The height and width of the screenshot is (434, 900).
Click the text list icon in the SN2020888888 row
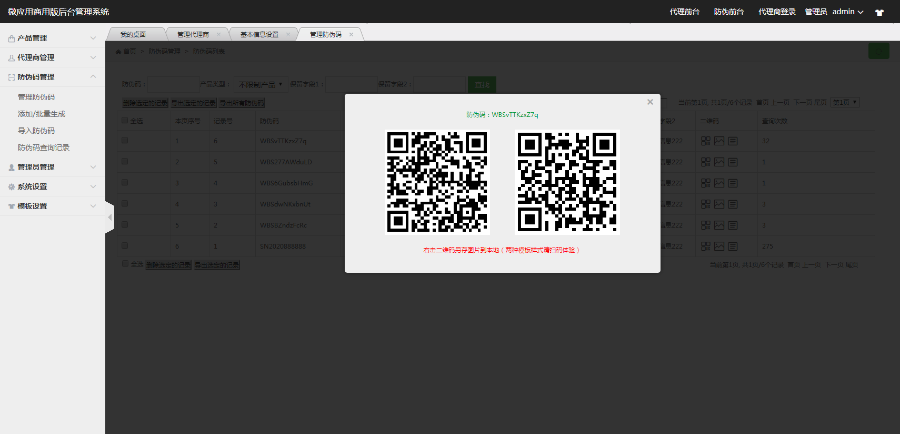pyautogui.click(x=733, y=246)
